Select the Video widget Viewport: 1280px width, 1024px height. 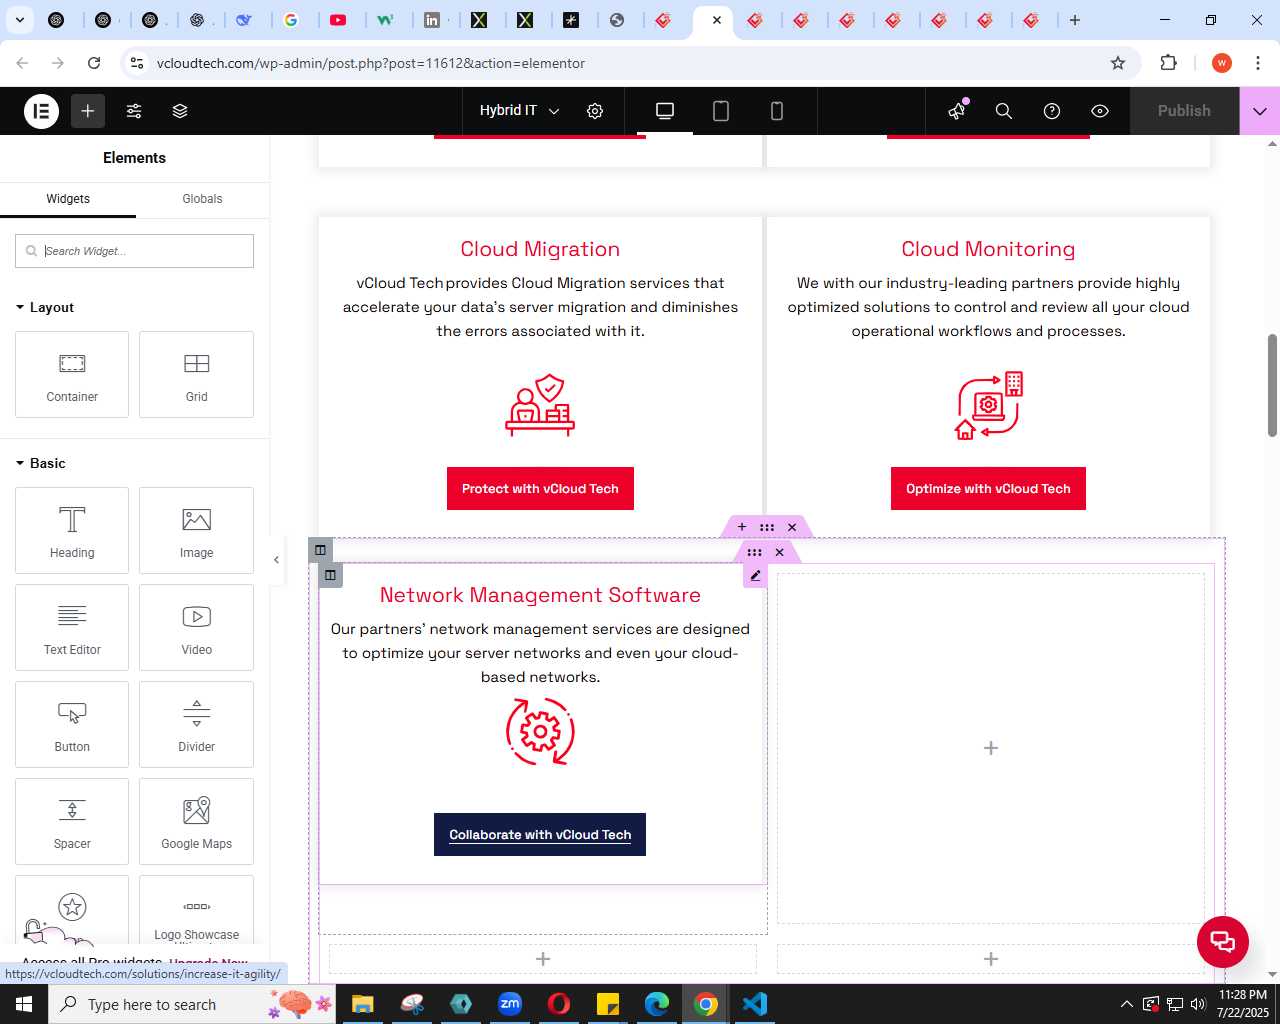196,627
